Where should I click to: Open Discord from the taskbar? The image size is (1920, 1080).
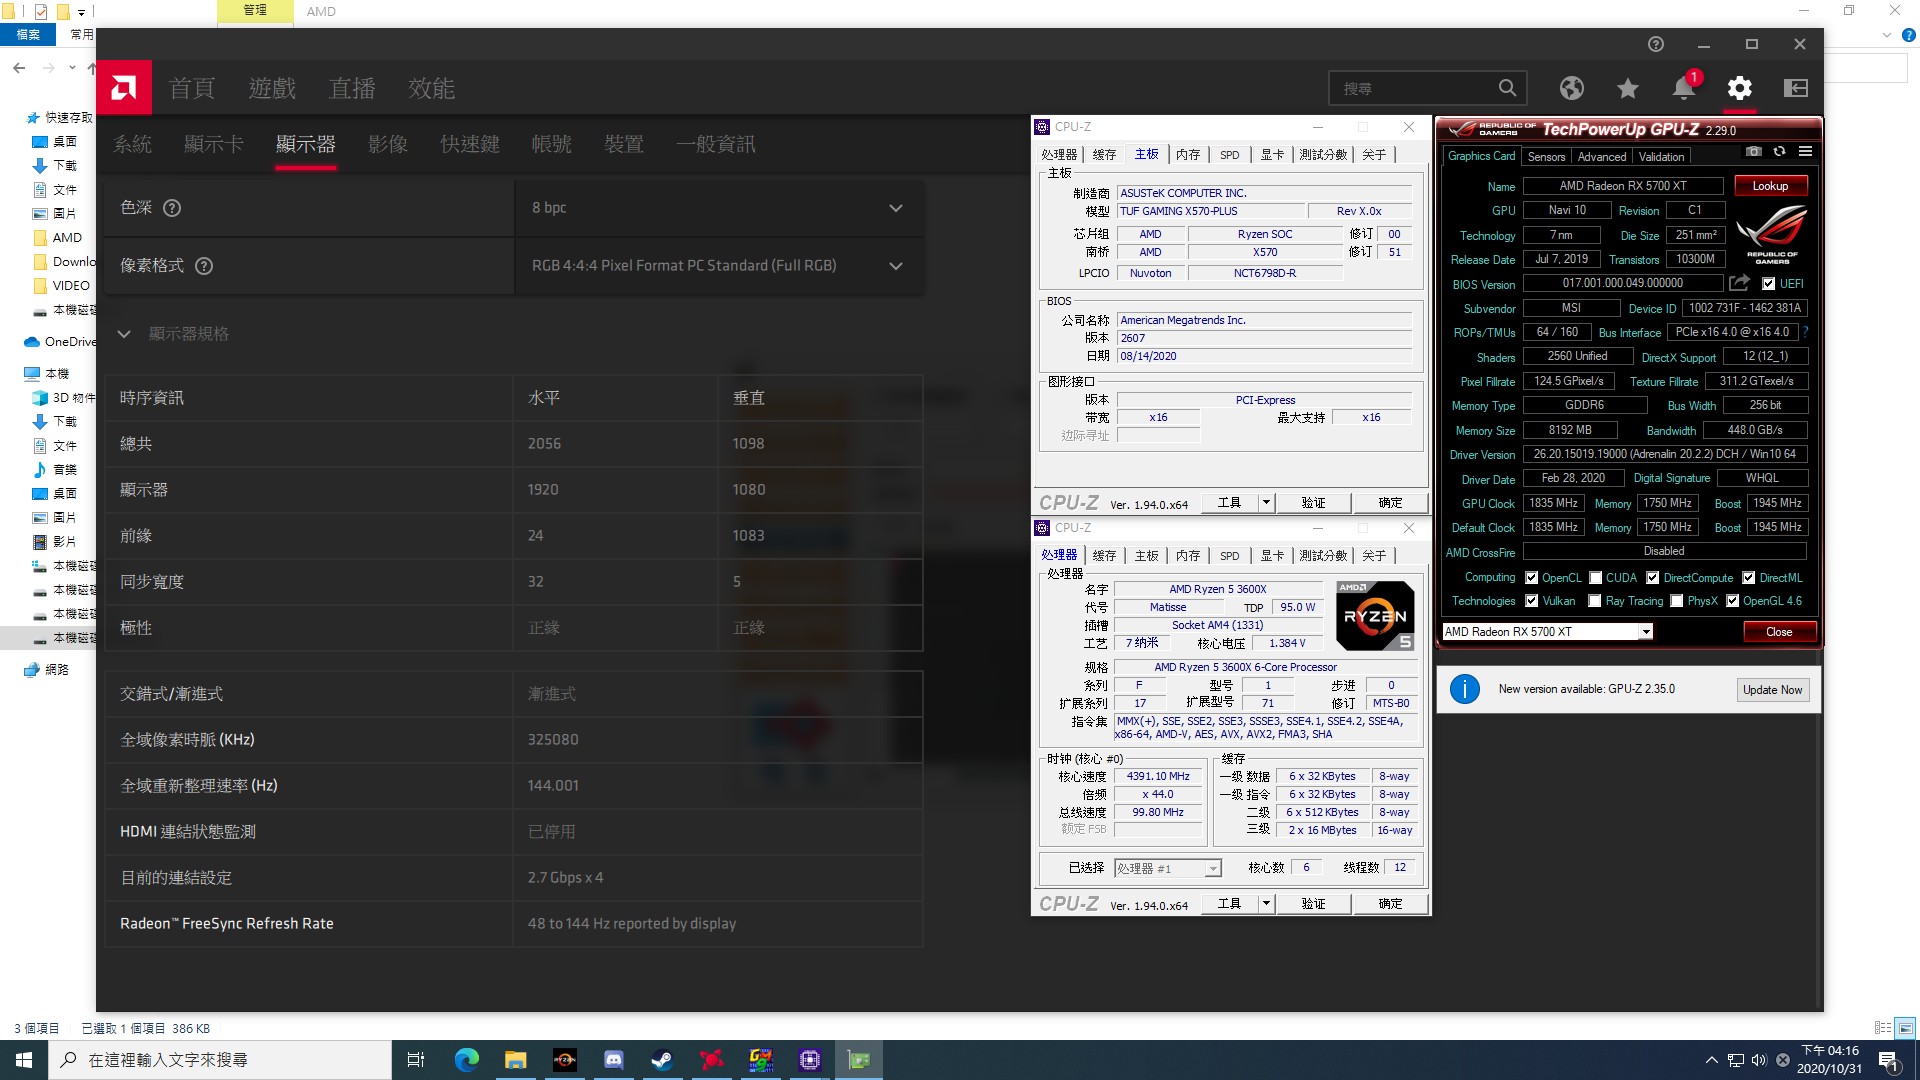614,1060
